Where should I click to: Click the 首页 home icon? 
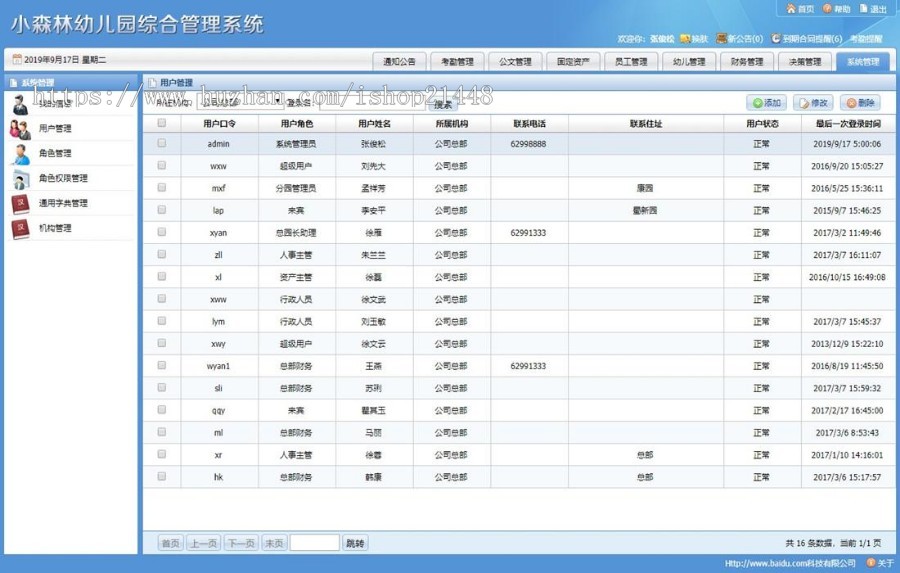click(791, 9)
